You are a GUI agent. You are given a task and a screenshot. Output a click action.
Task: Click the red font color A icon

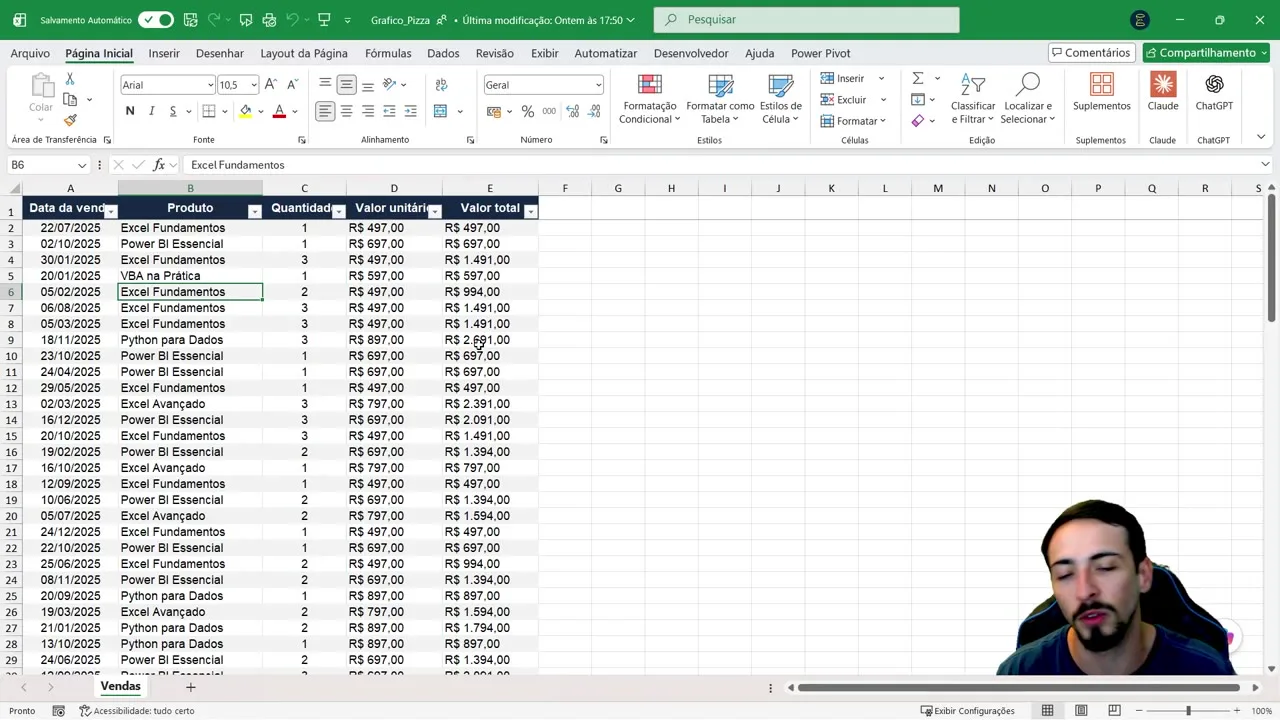point(279,111)
